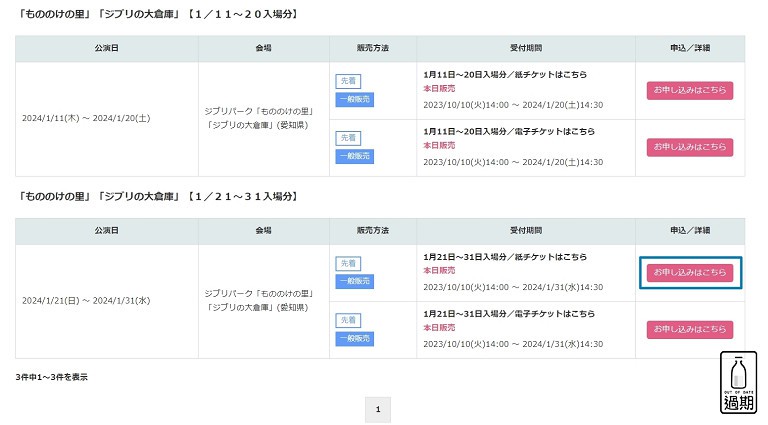This screenshot has width=768, height=425.
Task: Click 先着 badge in 1/11–20 electronic row
Action: coord(348,138)
